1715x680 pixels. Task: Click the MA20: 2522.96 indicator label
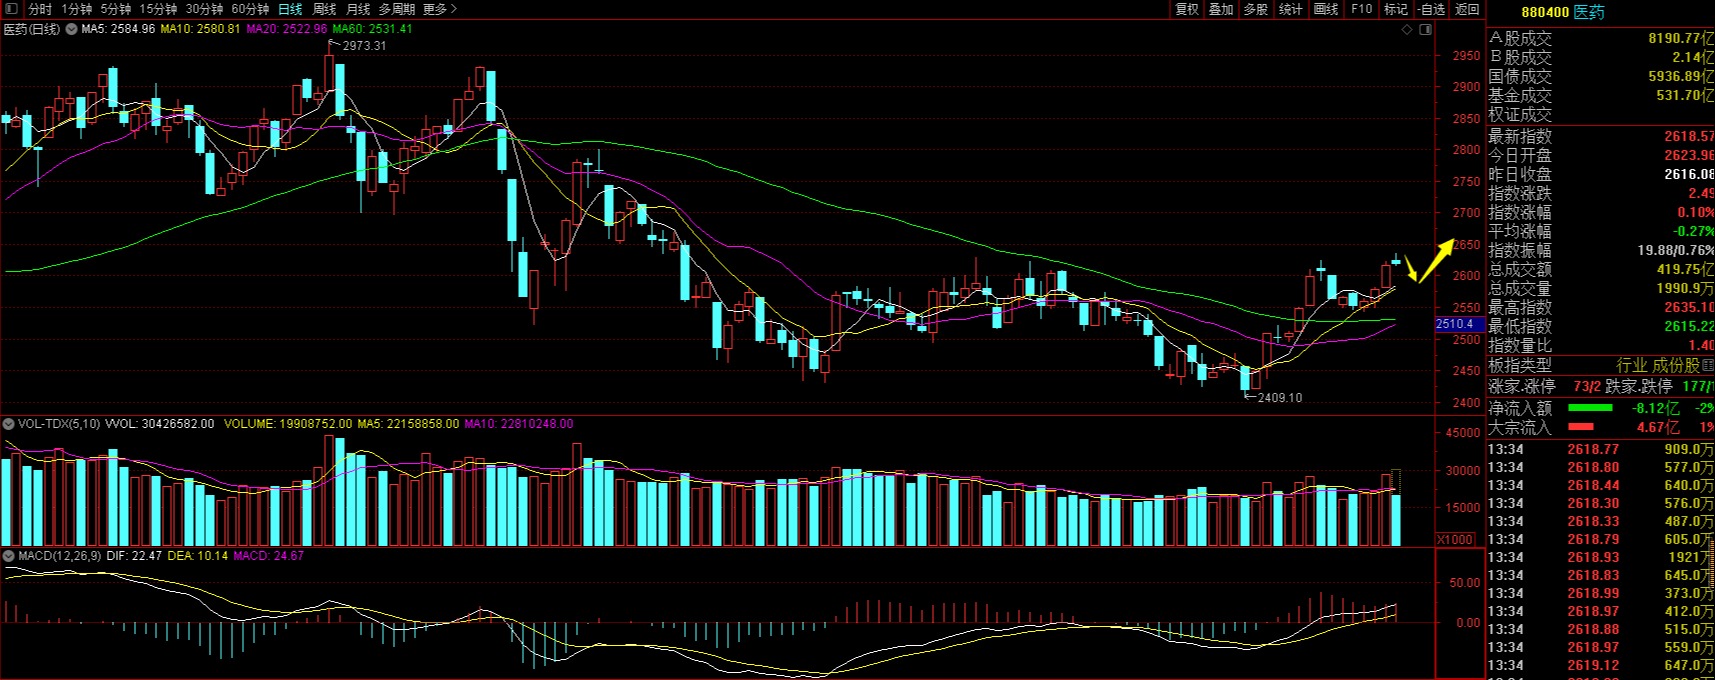287,29
